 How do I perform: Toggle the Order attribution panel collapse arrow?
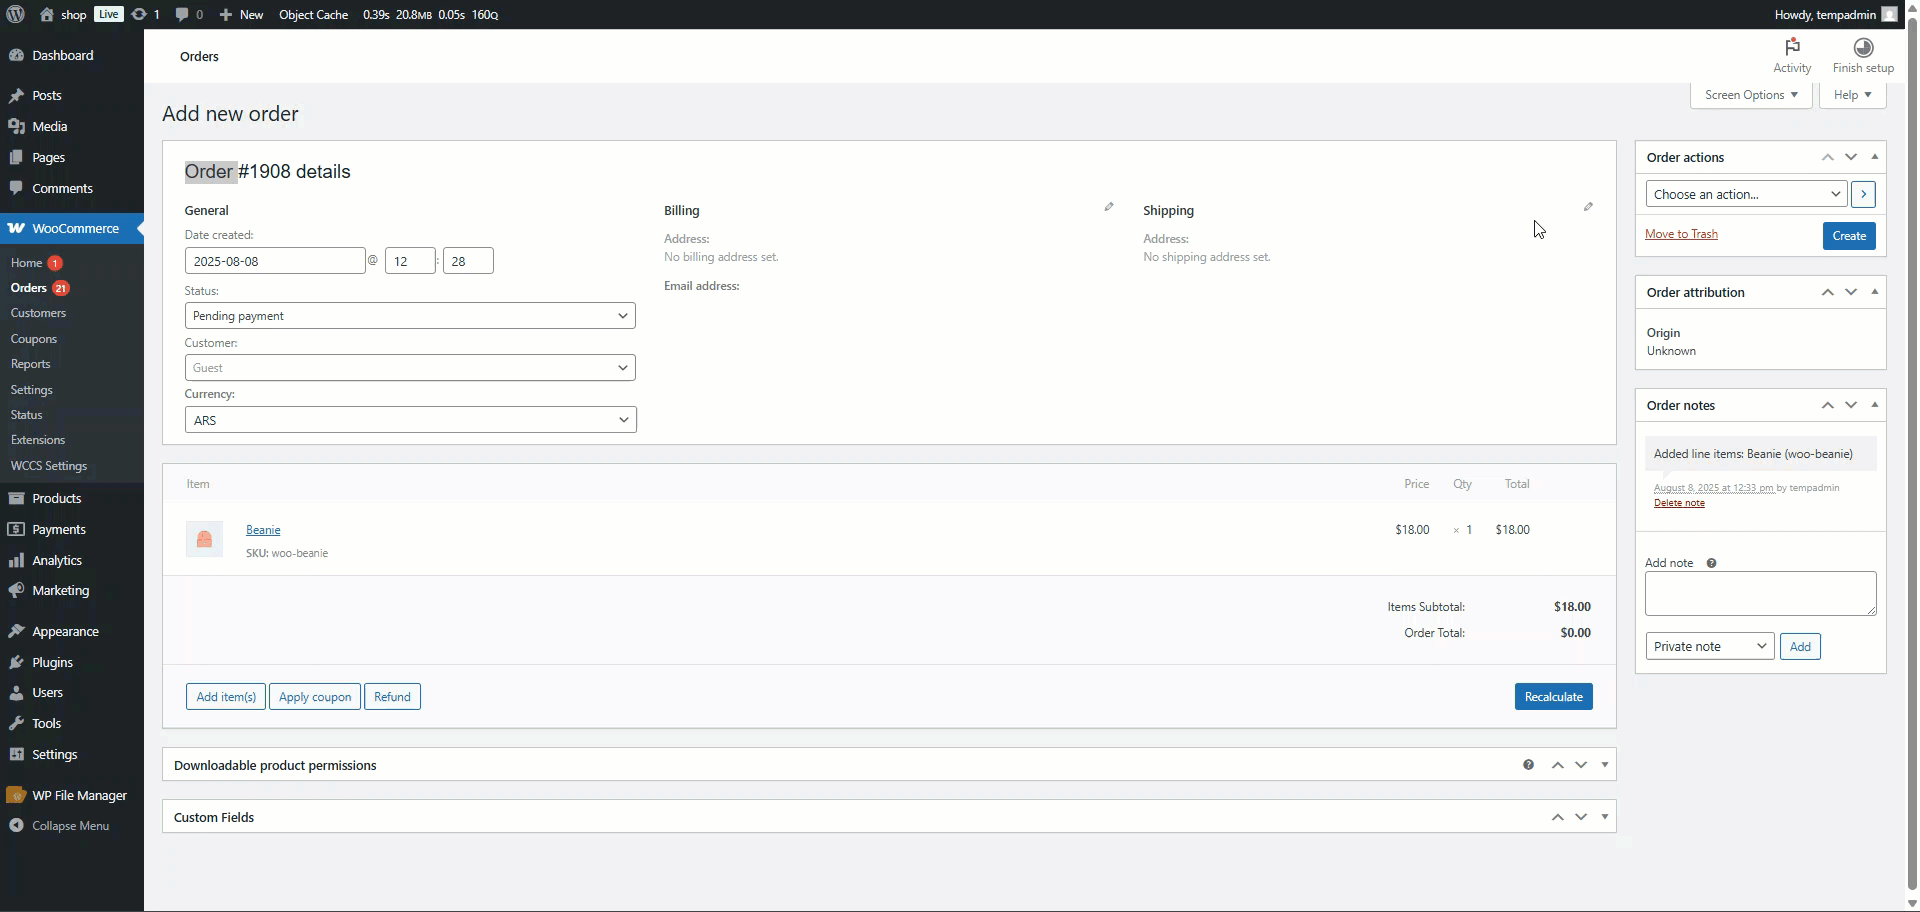tap(1874, 292)
